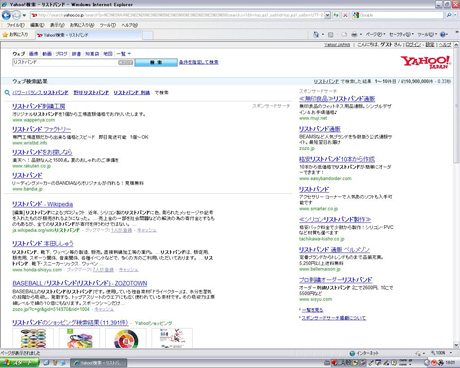Viewport: 460px width, 368px height.
Task: Click the お気に入り star favorites button
Action: click(x=15, y=35)
